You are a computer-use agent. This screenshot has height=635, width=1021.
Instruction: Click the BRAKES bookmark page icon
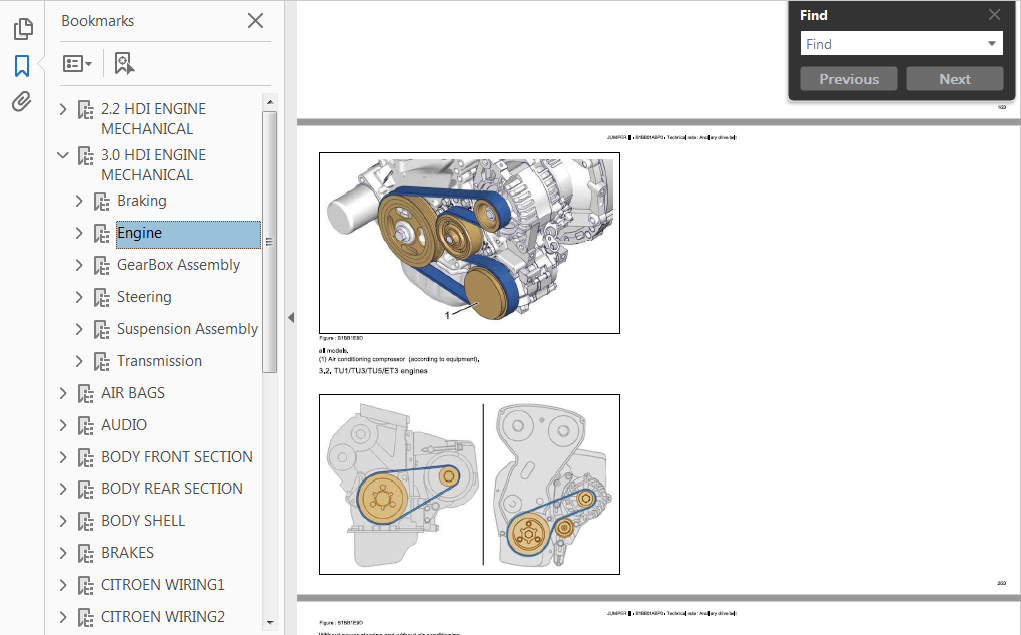point(85,554)
